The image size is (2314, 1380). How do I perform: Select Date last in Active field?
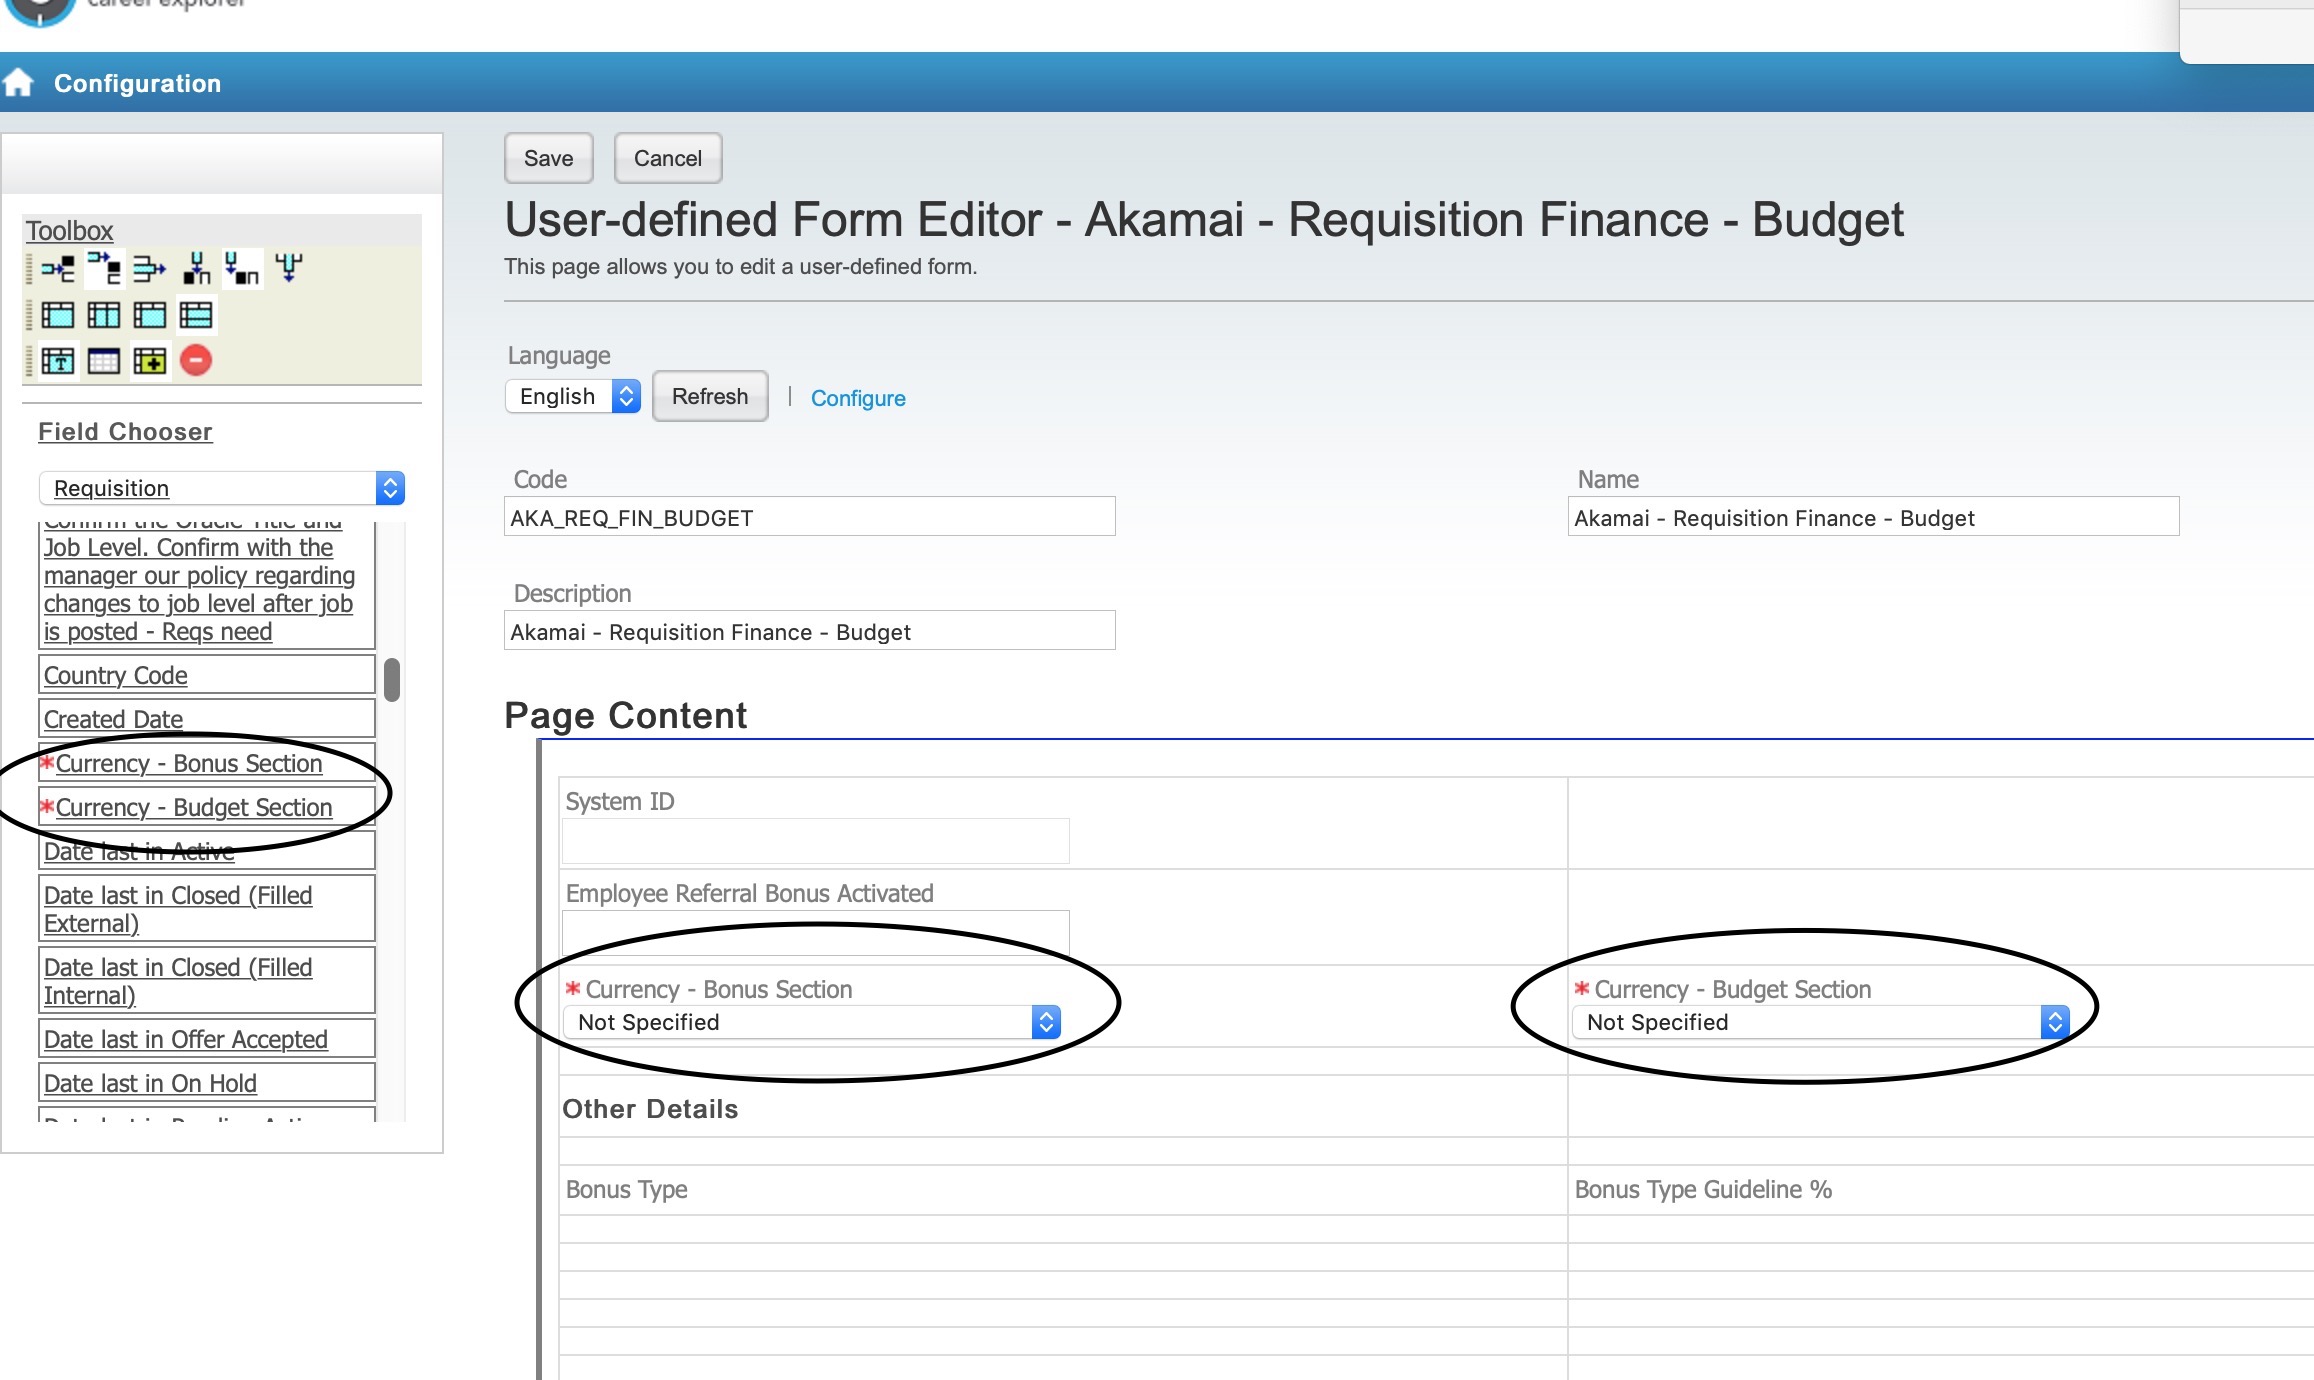(x=207, y=851)
